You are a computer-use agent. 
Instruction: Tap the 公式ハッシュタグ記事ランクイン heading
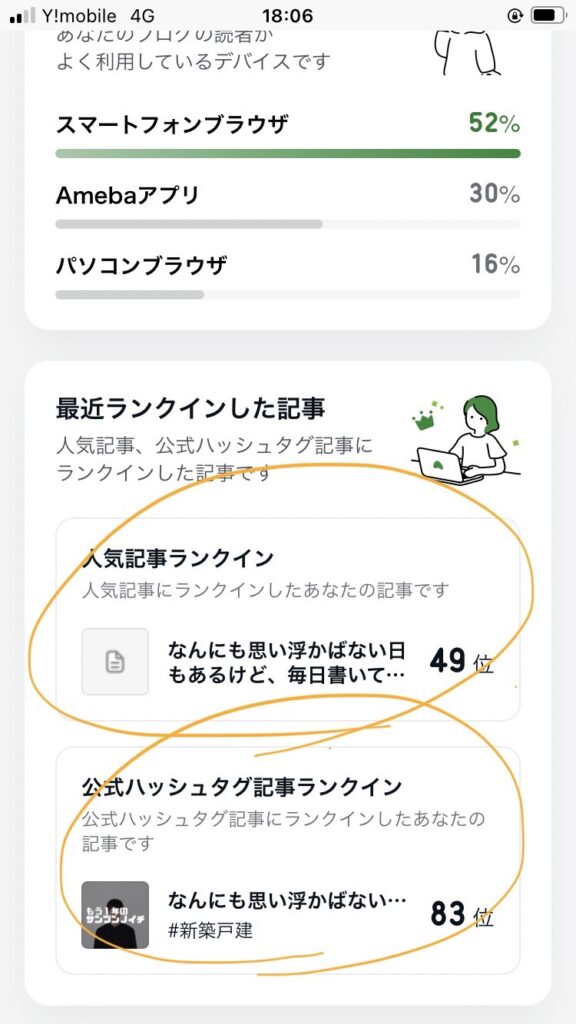(242, 788)
